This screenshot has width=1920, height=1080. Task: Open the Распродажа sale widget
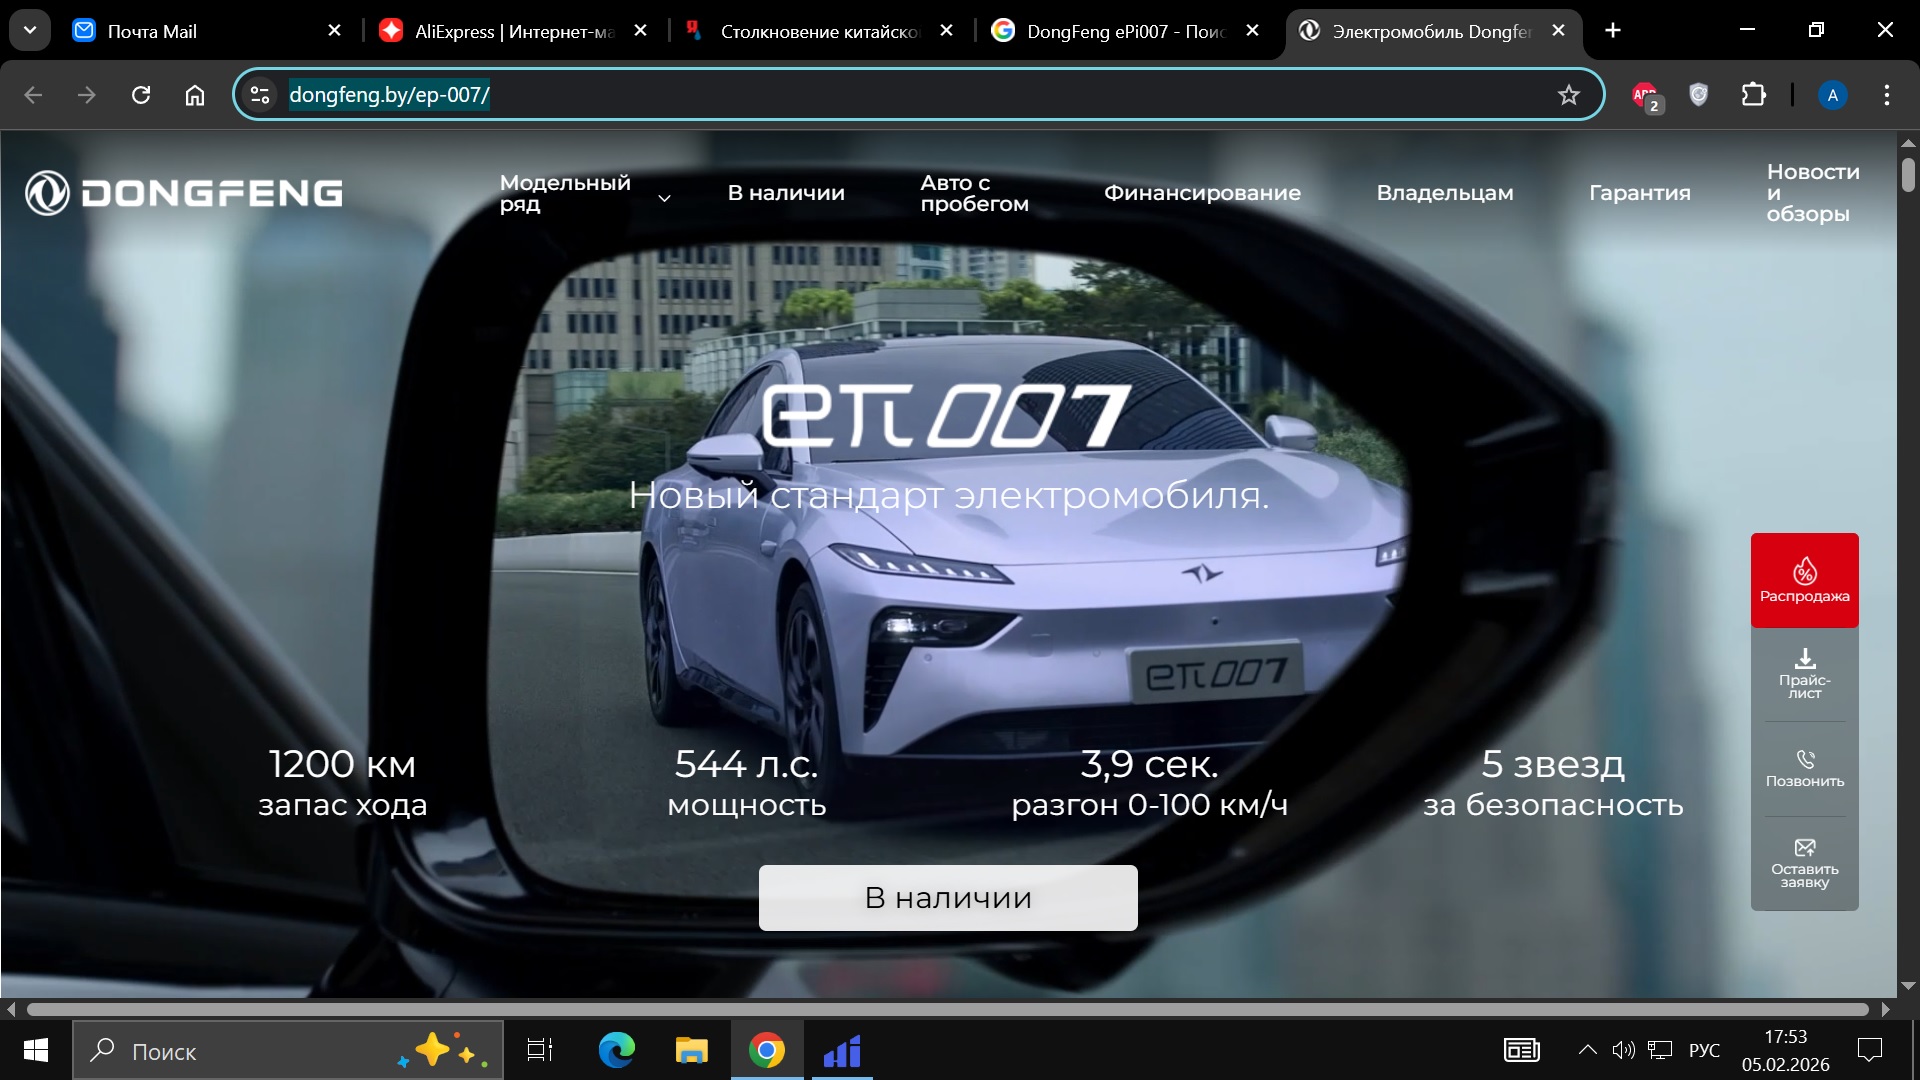point(1804,580)
